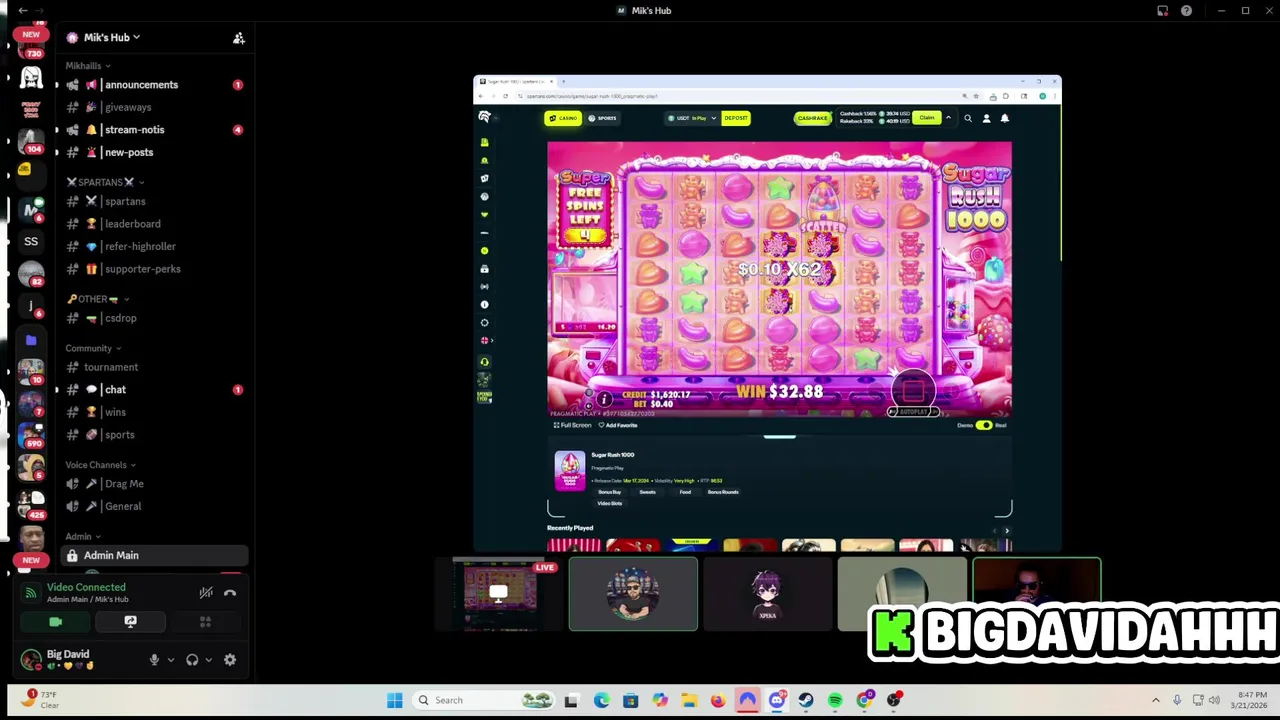Go back using Discord's title bar arrow

pos(23,10)
